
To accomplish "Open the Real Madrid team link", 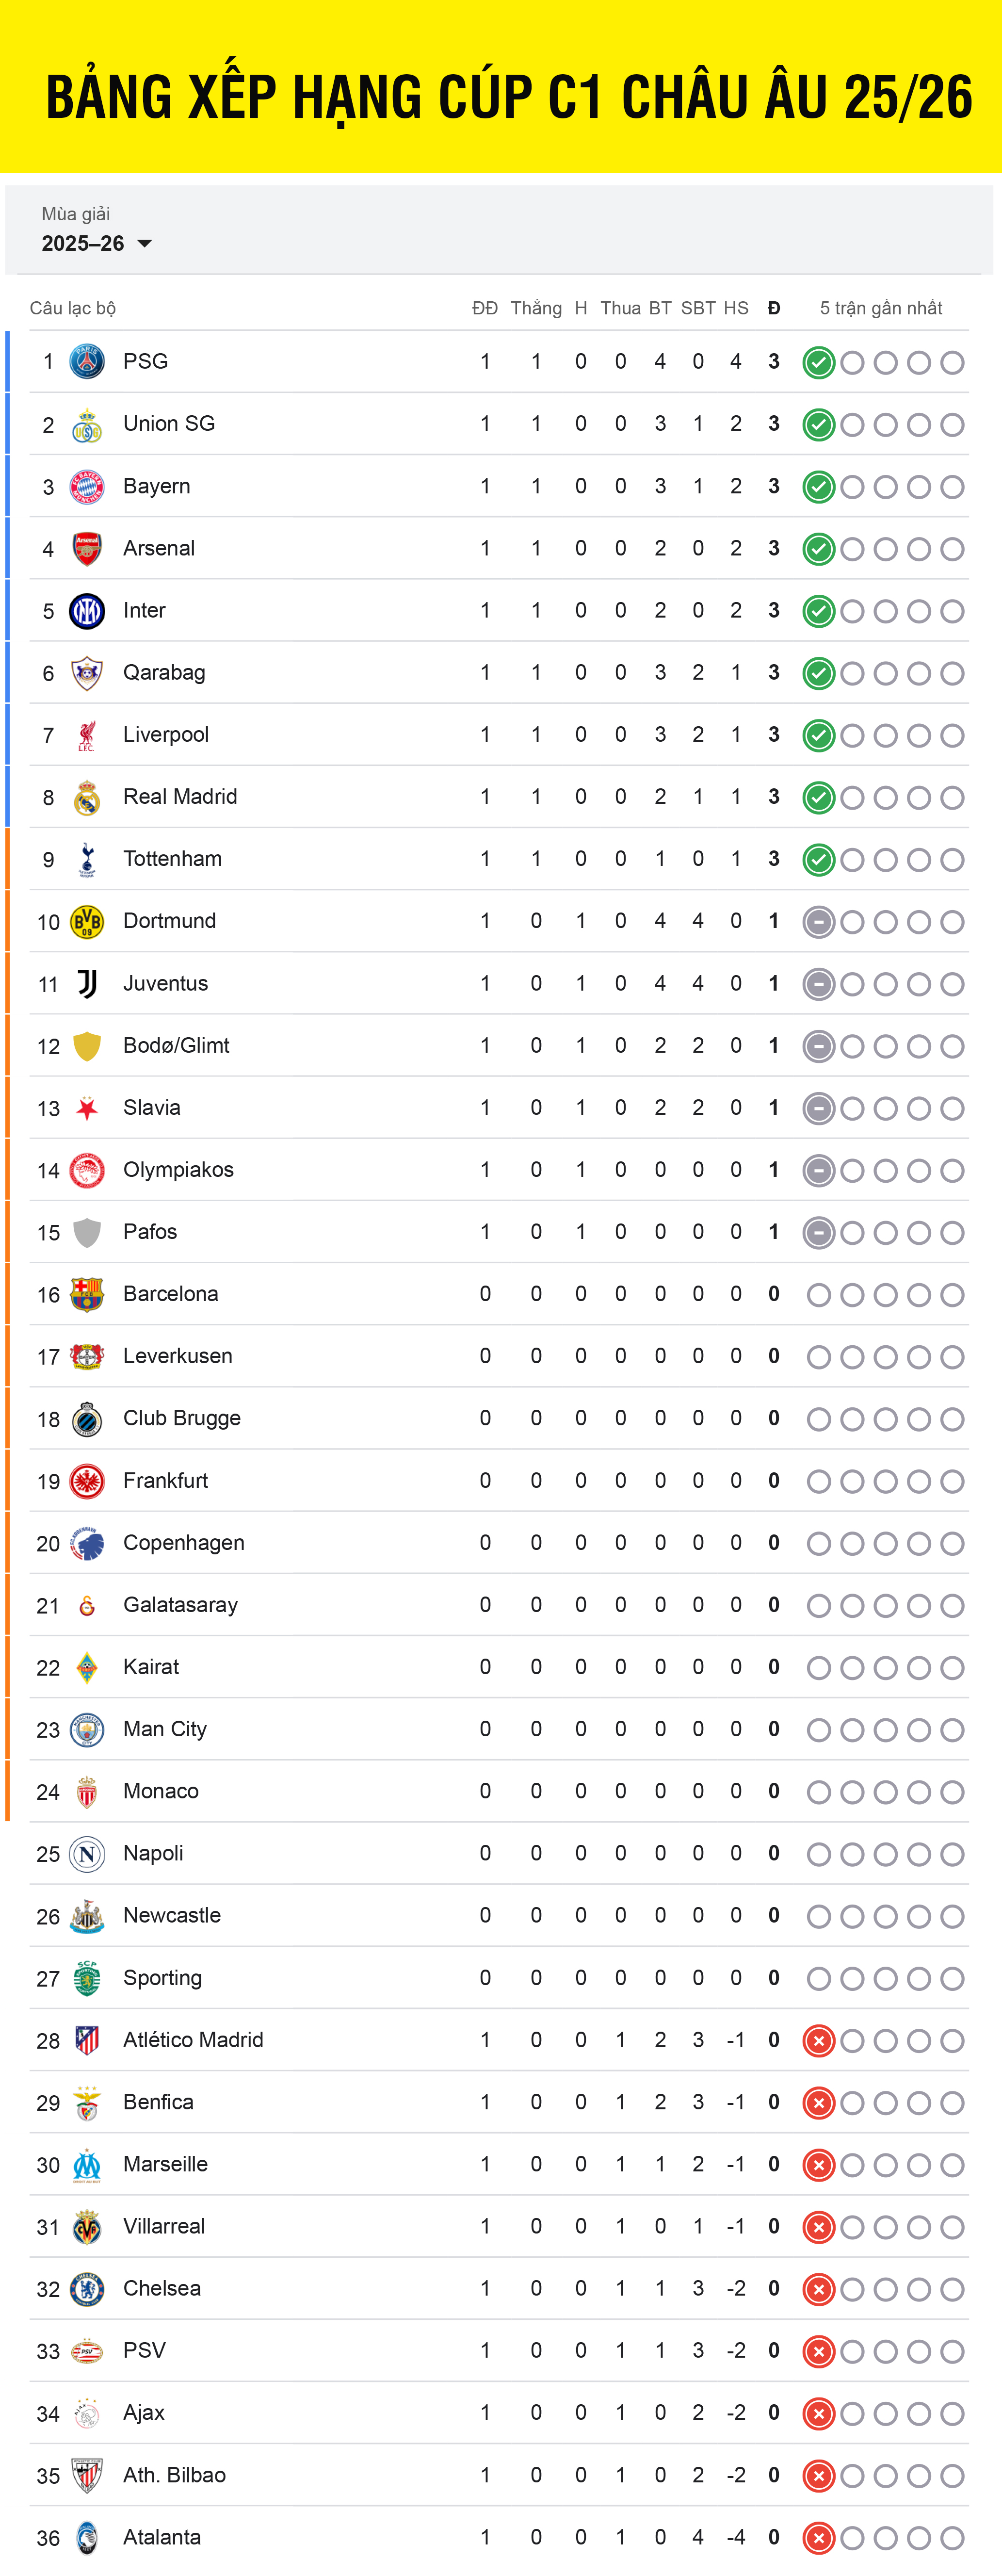I will [x=180, y=796].
